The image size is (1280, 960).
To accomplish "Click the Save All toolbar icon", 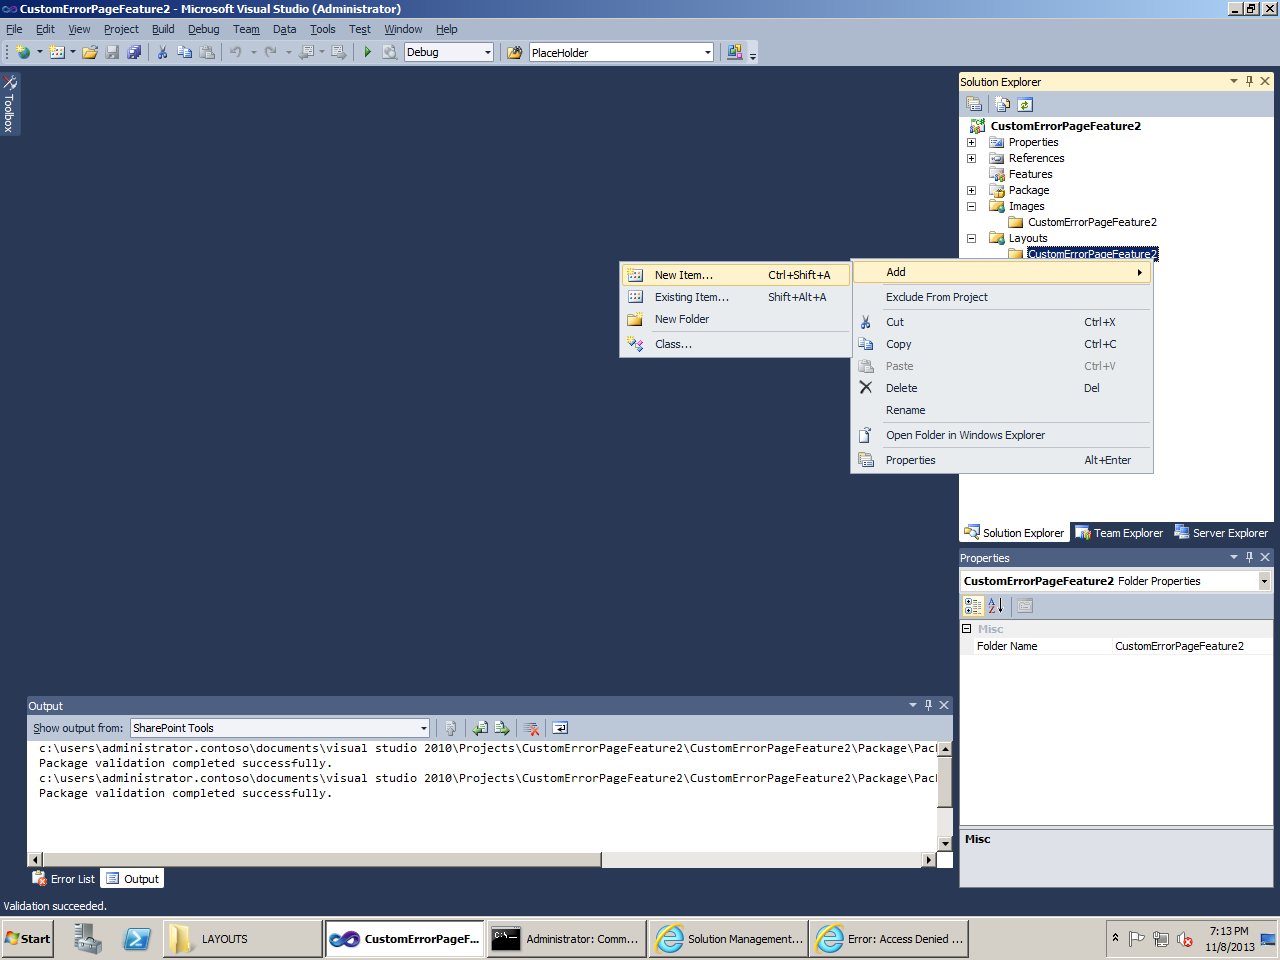I will click(x=134, y=52).
